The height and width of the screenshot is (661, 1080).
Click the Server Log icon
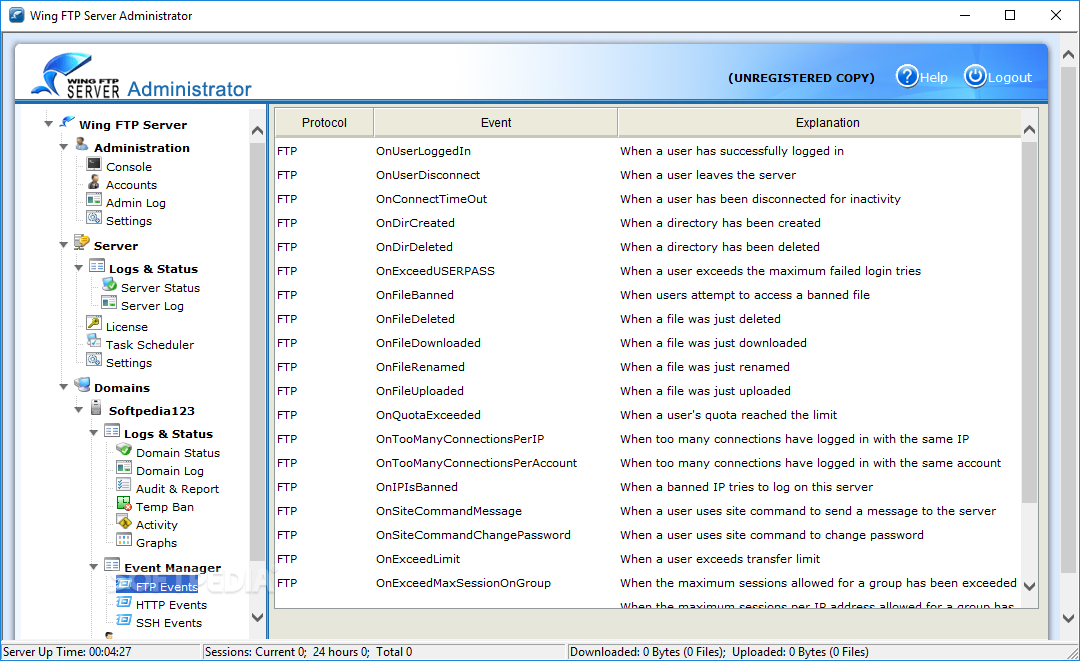click(x=109, y=302)
